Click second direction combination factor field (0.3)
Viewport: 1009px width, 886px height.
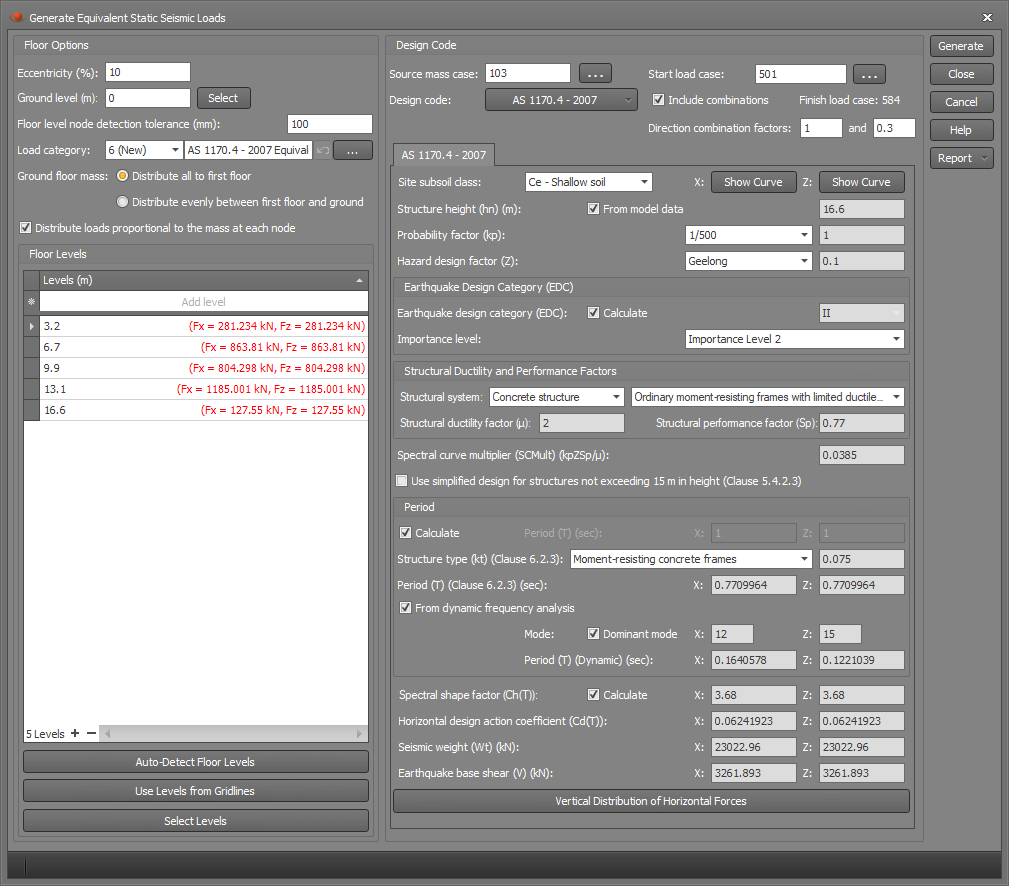[894, 128]
